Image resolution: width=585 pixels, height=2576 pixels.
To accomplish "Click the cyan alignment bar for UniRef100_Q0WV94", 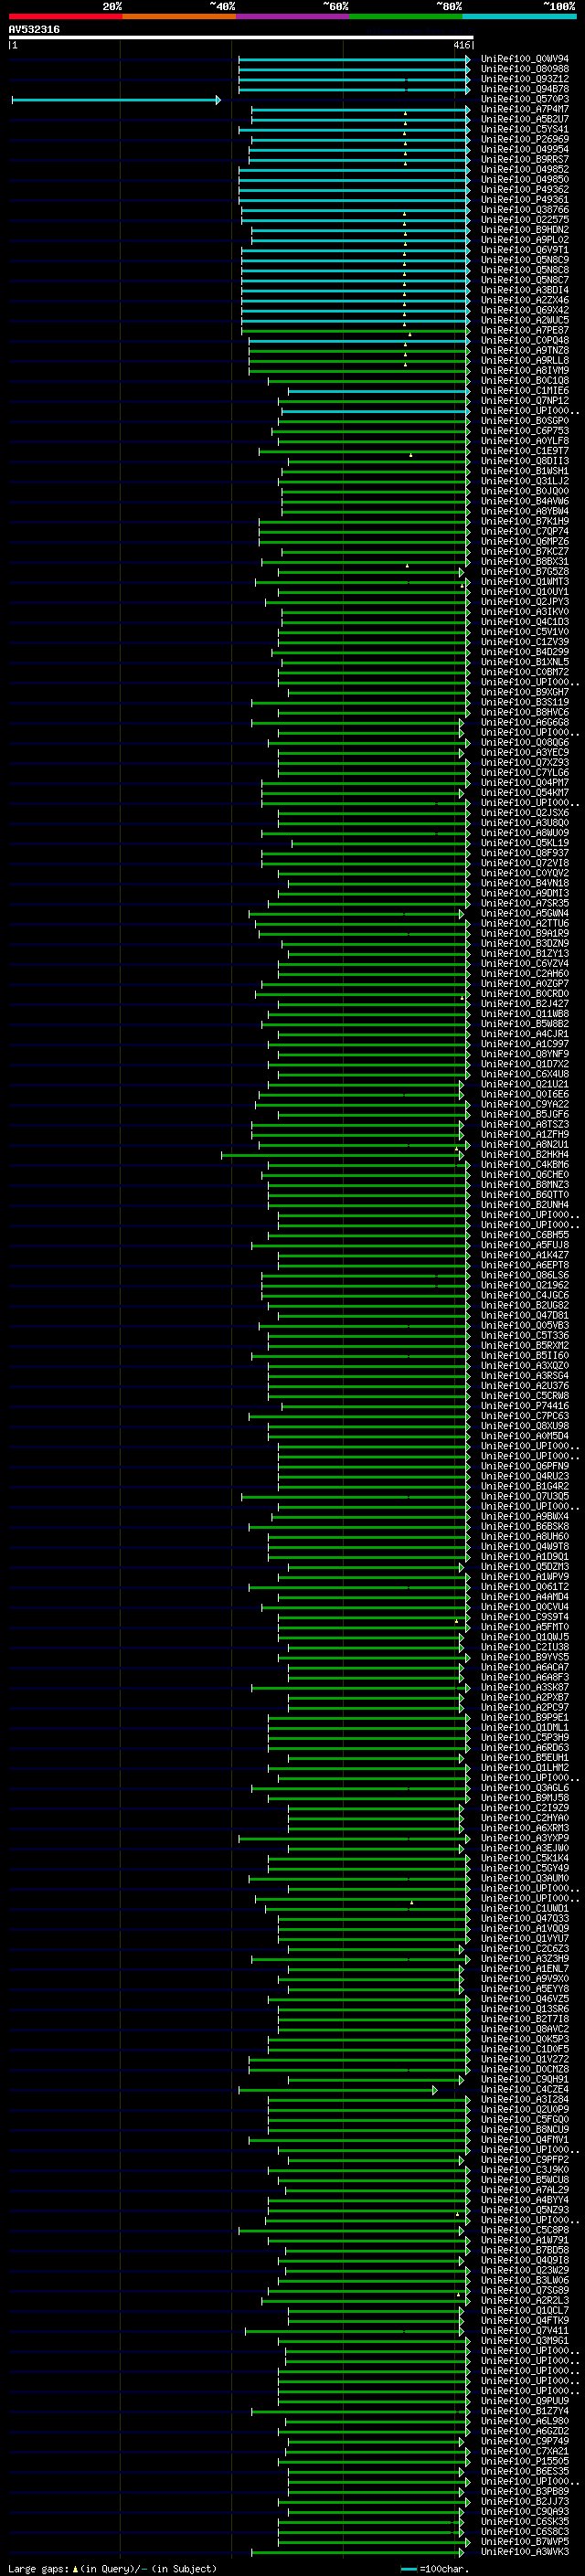I will tap(354, 60).
